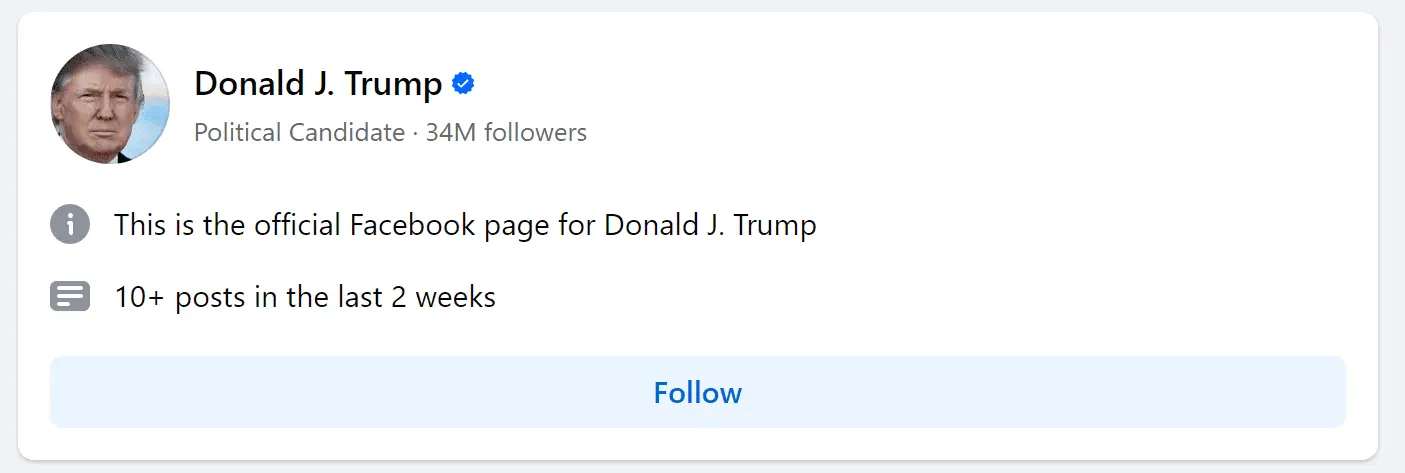The image size is (1405, 473).
Task: Click the gray info circle icon
Action: (70, 224)
